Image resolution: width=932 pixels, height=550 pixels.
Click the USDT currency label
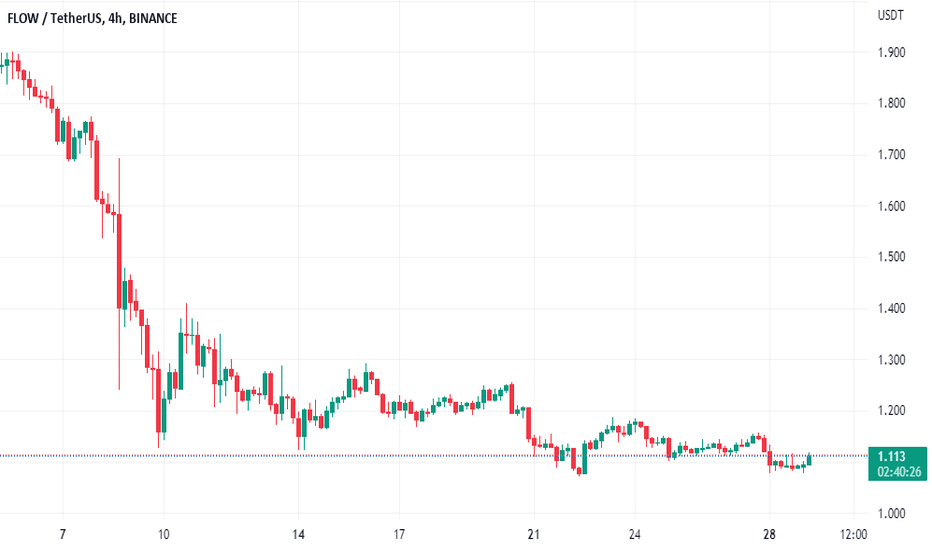[890, 15]
